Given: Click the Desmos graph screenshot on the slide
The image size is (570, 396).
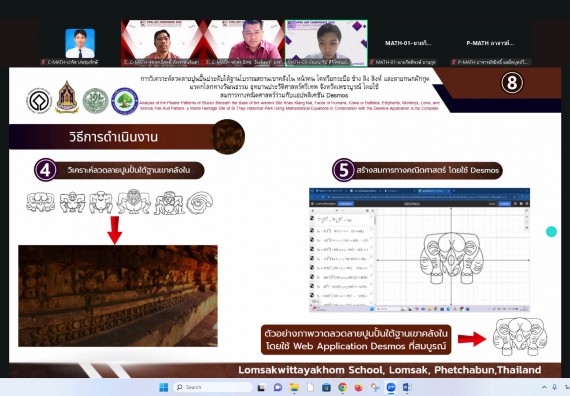Looking at the screenshot, I should tap(420, 250).
